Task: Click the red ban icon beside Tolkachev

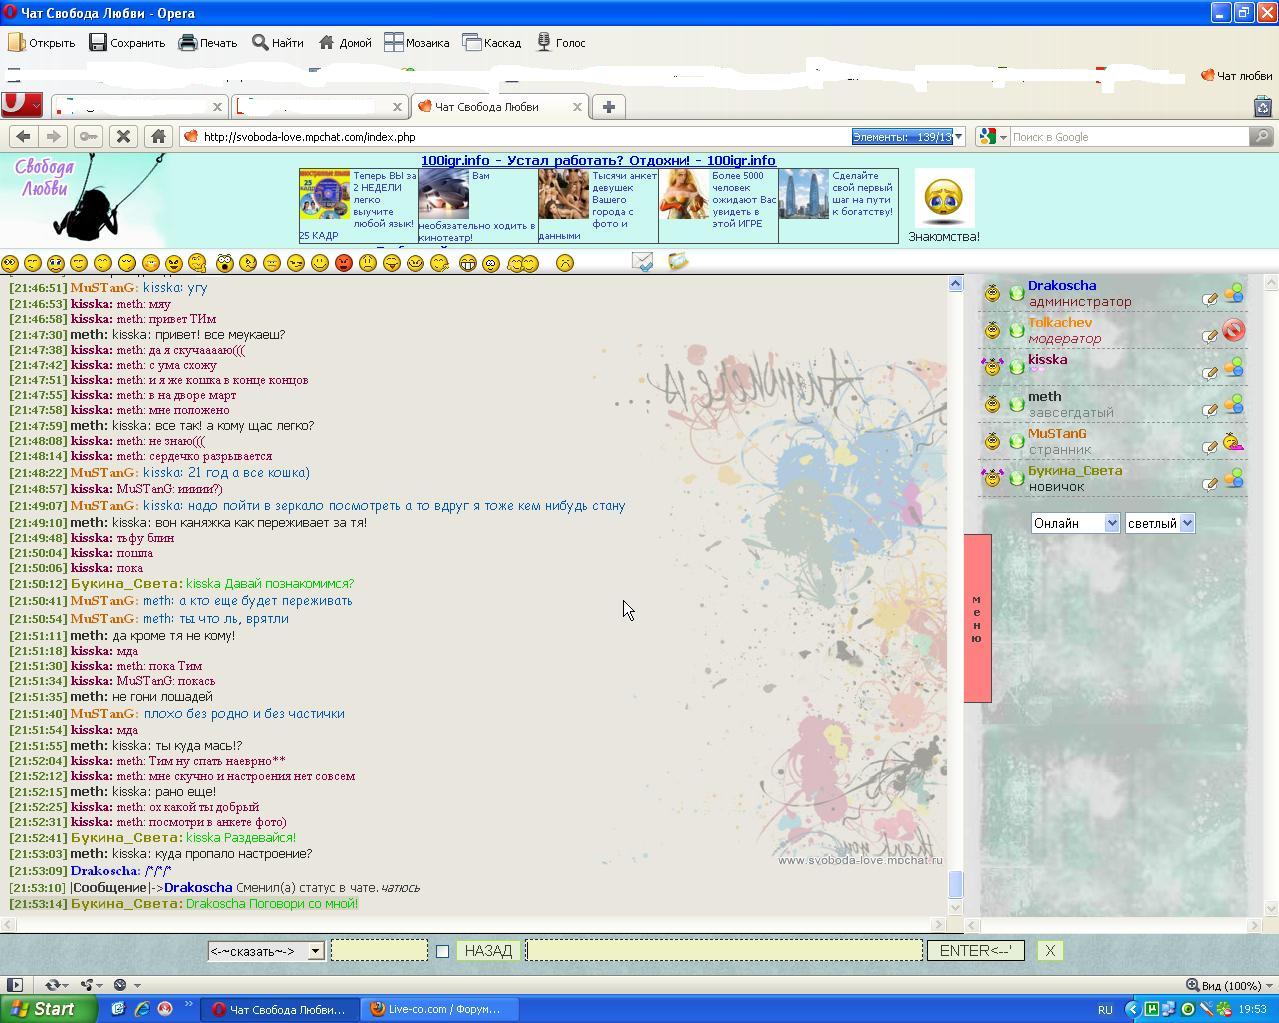Action: click(x=1233, y=331)
